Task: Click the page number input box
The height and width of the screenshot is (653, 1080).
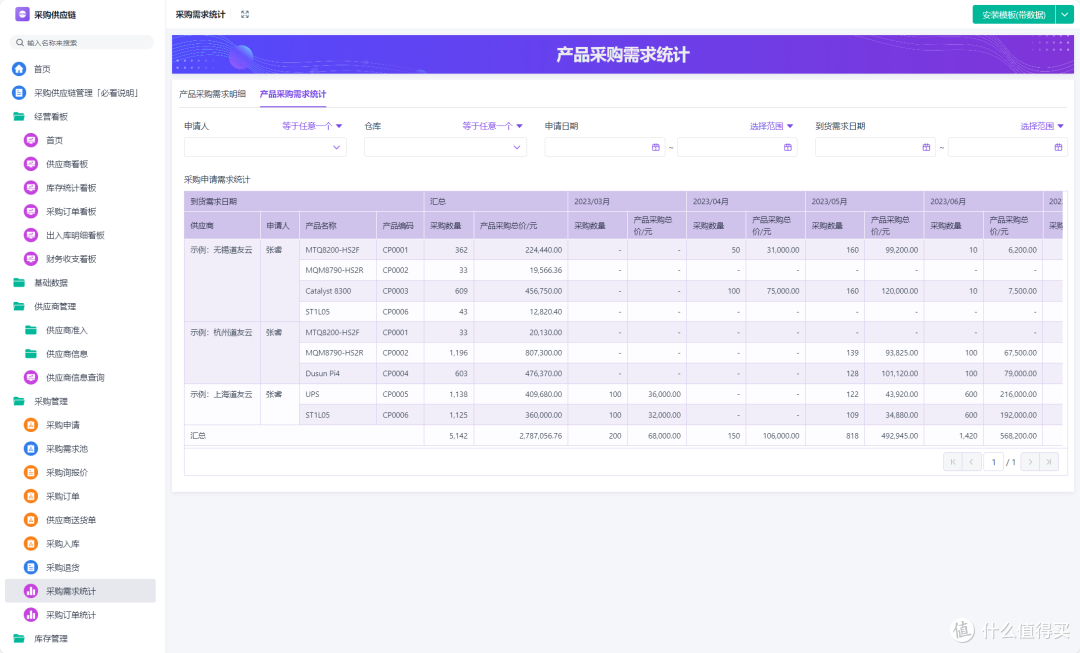Action: (x=993, y=462)
